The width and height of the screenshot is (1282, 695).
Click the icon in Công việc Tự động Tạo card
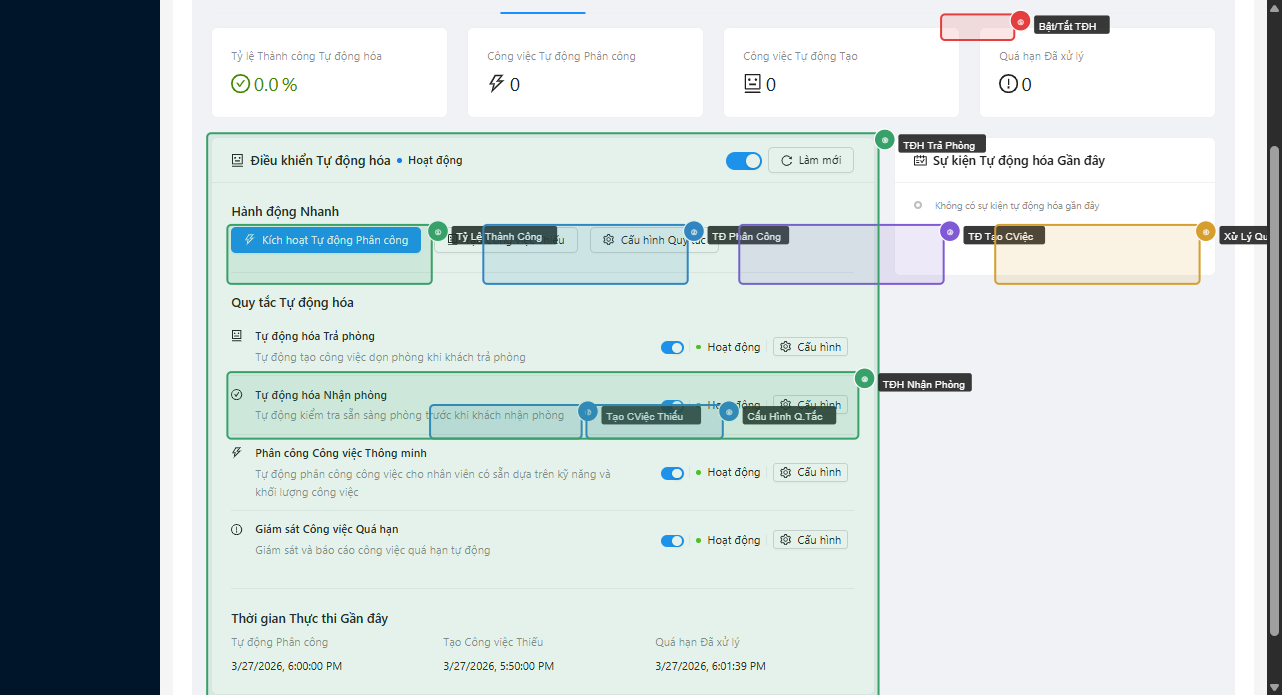[752, 84]
